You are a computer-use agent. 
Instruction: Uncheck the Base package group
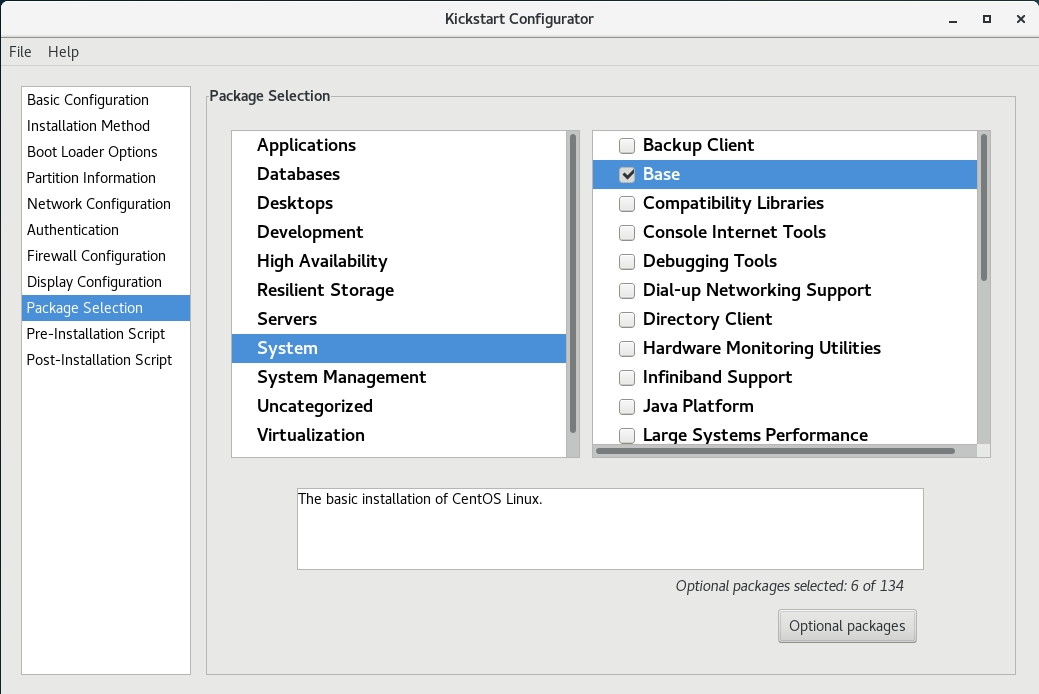tap(627, 175)
